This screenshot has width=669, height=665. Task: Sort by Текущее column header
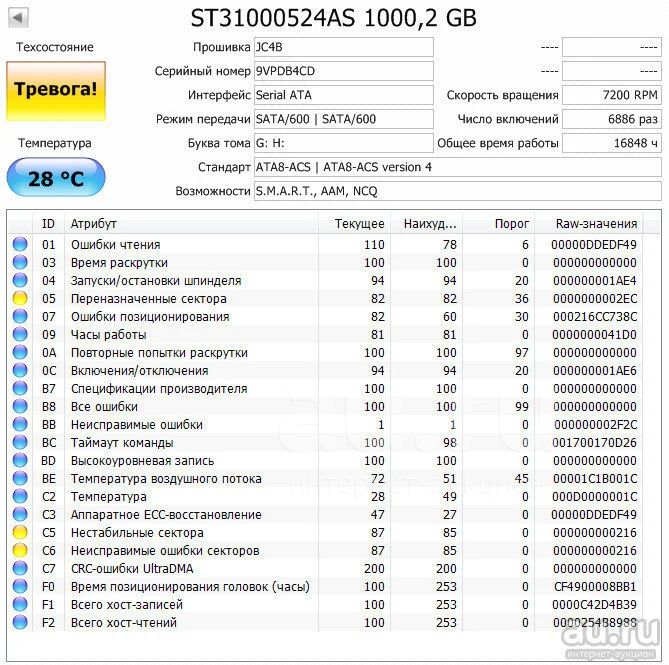coord(355,224)
